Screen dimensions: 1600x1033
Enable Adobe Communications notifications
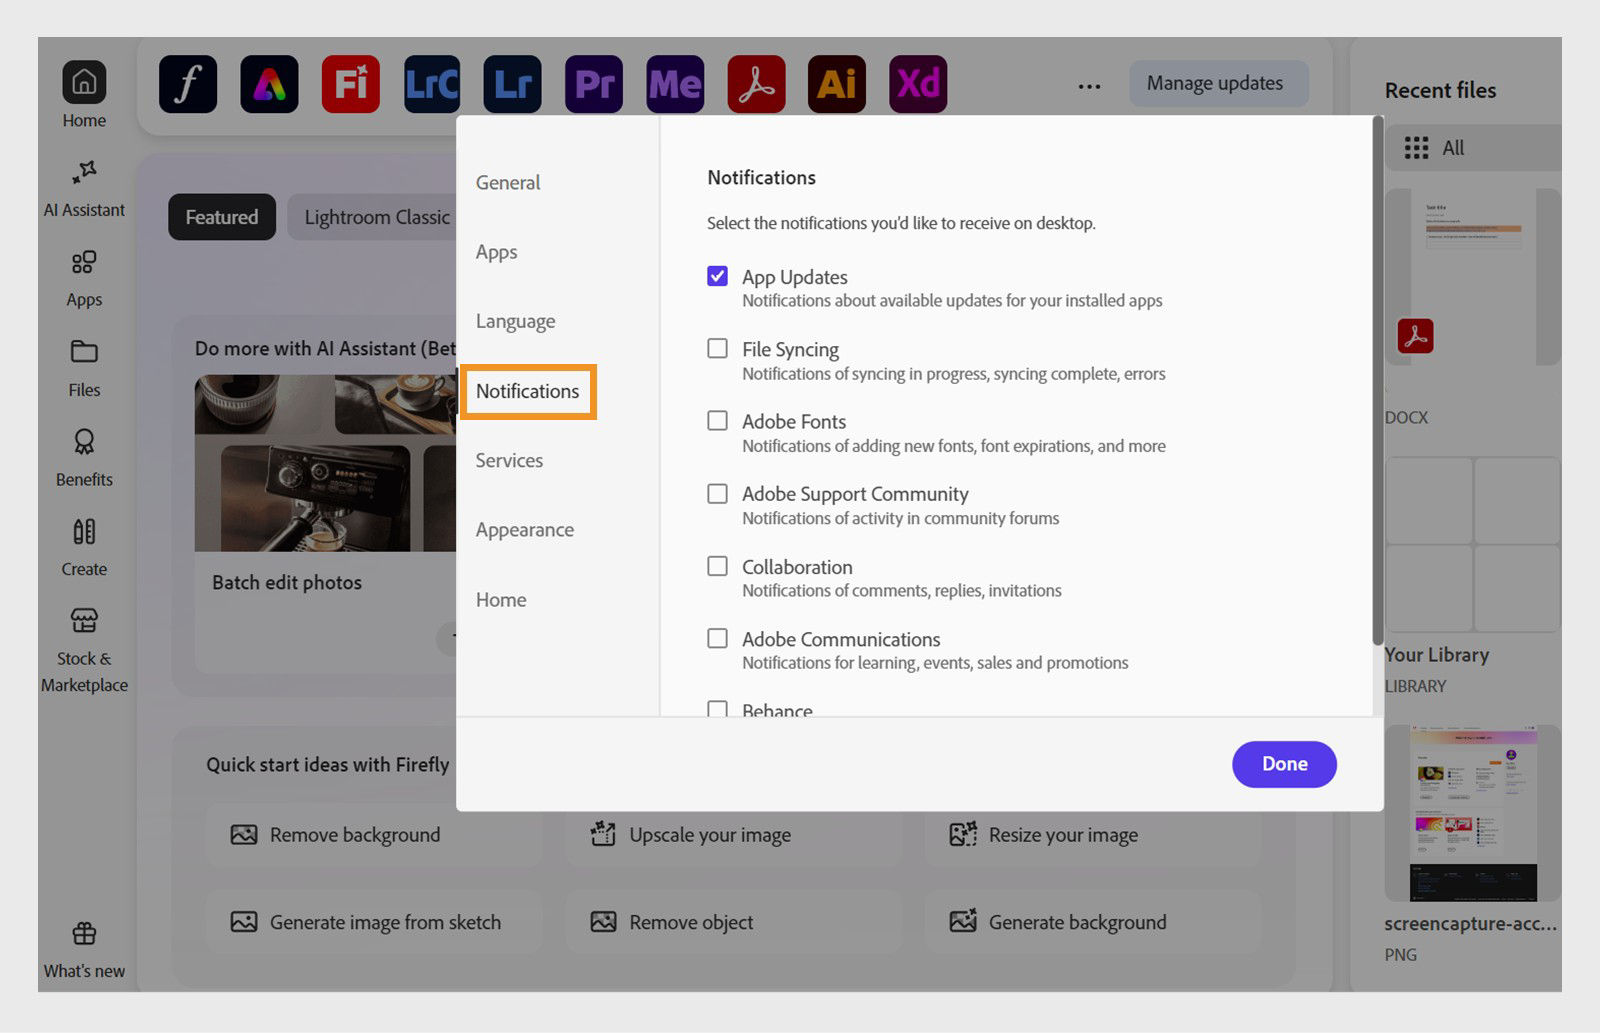tap(717, 638)
